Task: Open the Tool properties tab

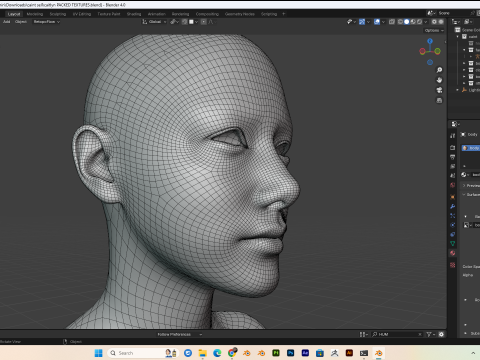Action: [x=452, y=136]
